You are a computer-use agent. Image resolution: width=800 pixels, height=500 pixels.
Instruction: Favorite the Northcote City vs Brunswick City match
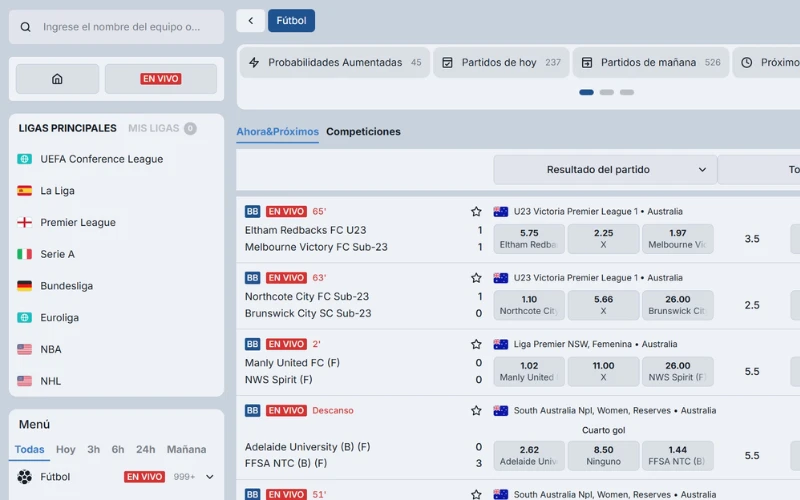[x=476, y=278]
